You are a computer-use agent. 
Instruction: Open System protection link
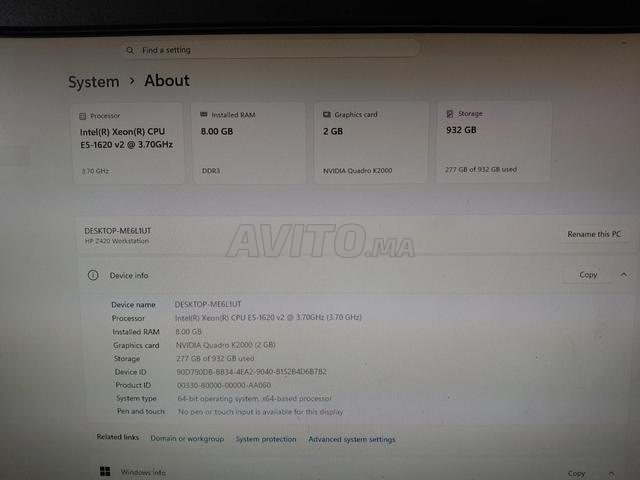tap(266, 439)
